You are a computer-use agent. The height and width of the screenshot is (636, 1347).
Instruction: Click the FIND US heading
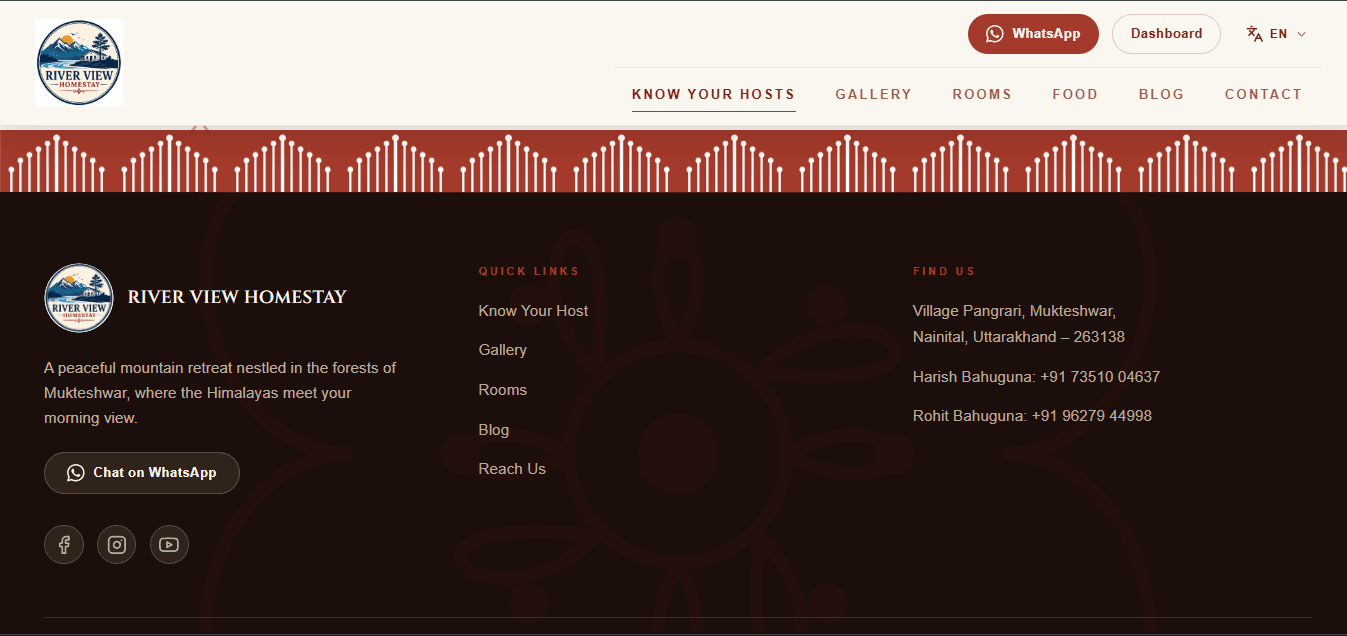(x=944, y=271)
